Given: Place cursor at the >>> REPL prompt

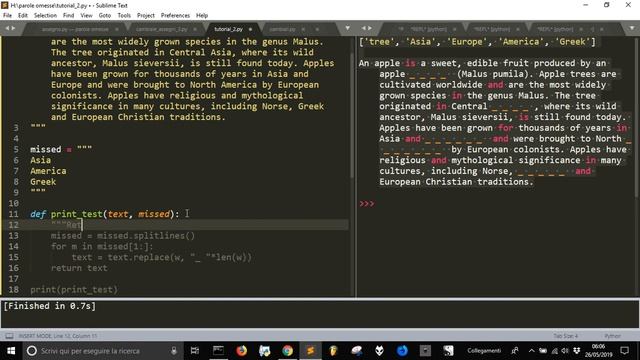Looking at the screenshot, I should (367, 204).
